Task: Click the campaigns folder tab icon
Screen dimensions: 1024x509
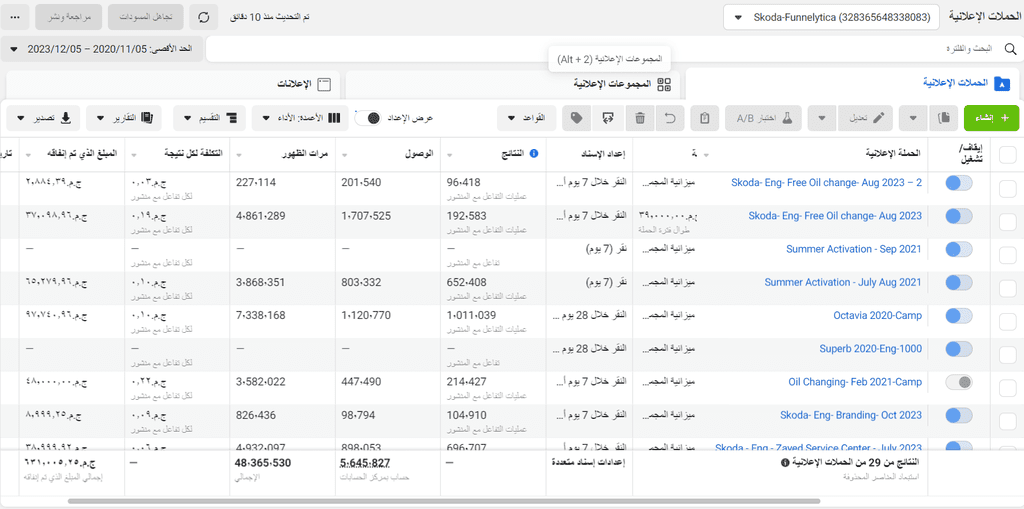Action: [x=1000, y=83]
